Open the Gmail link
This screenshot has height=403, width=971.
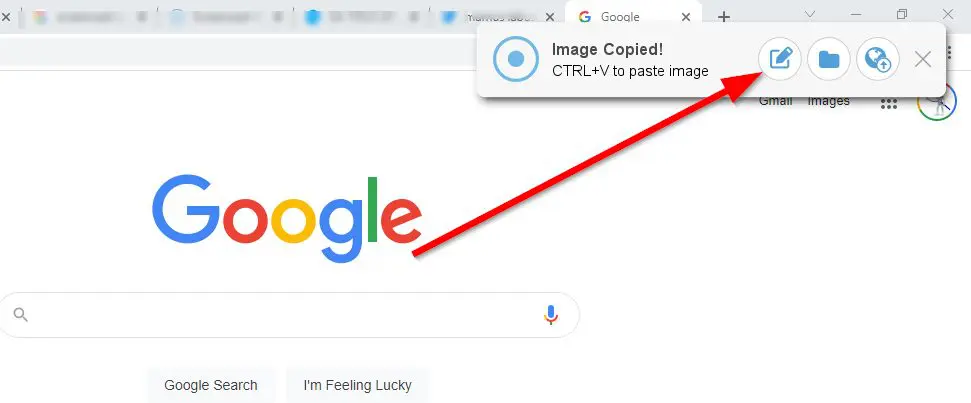click(775, 102)
